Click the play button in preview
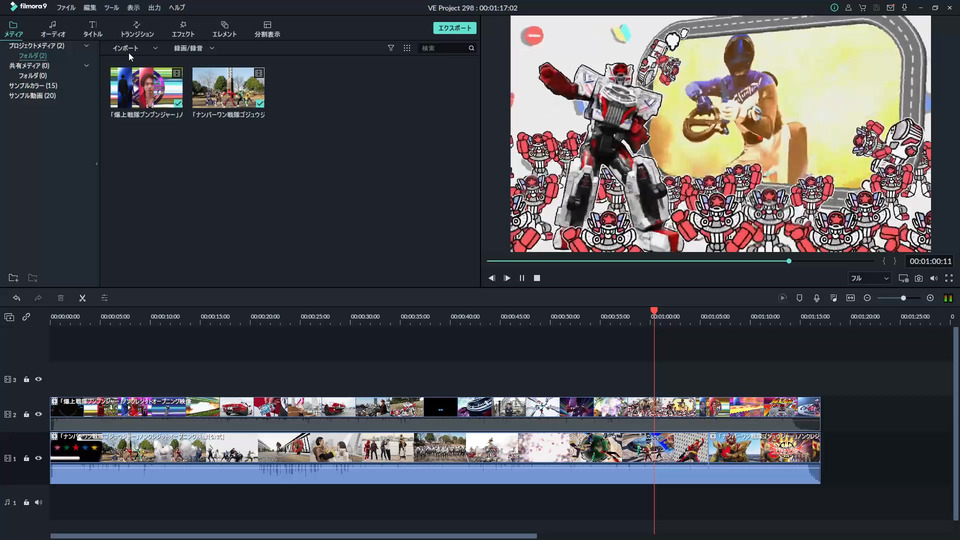 tap(507, 278)
